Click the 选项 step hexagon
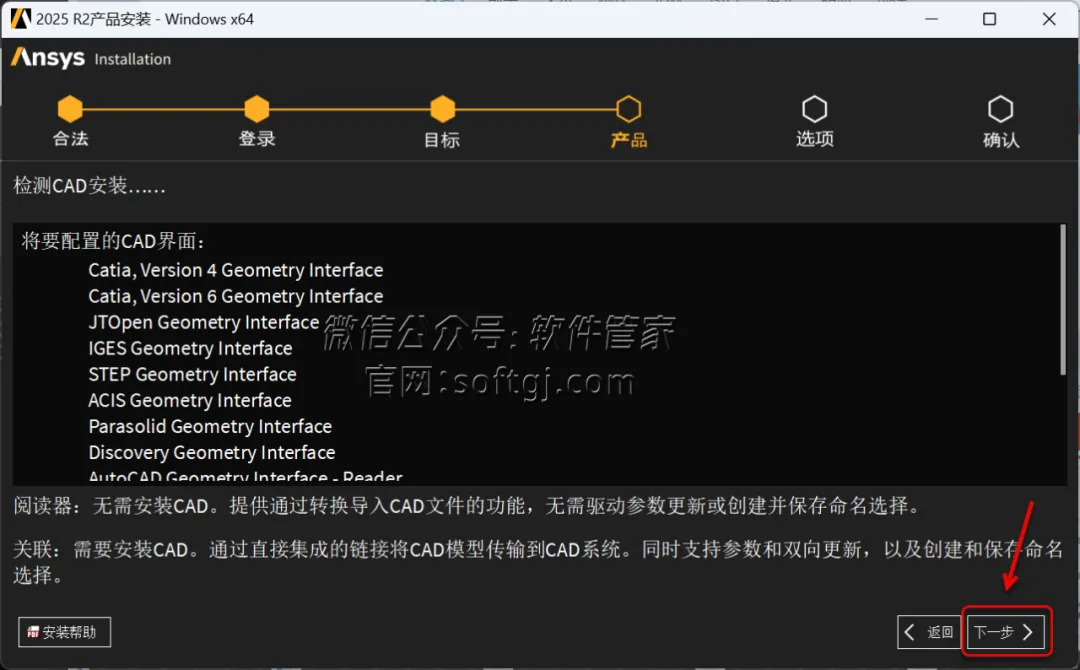This screenshot has height=670, width=1080. click(815, 109)
